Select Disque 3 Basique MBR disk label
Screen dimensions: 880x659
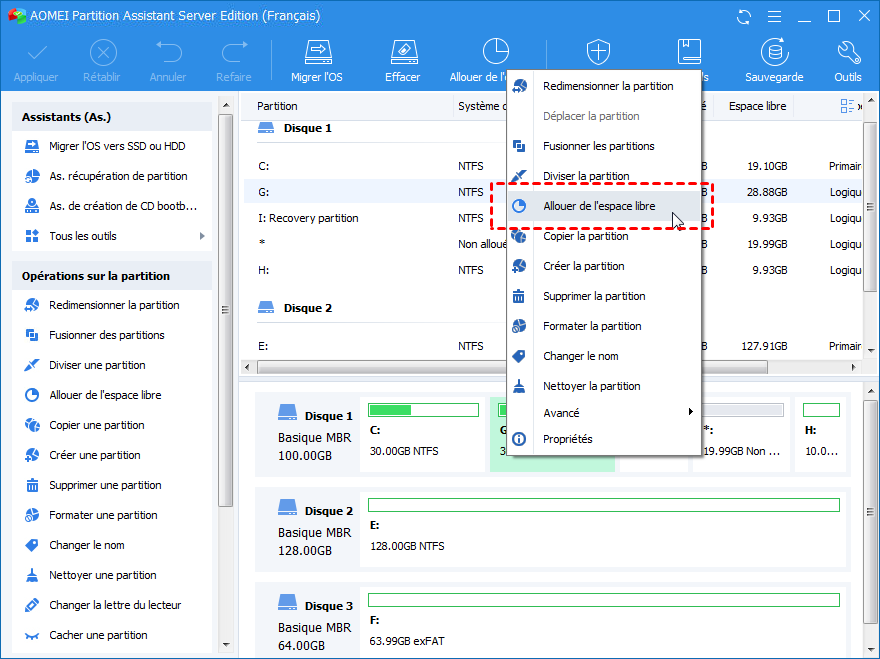tap(315, 623)
